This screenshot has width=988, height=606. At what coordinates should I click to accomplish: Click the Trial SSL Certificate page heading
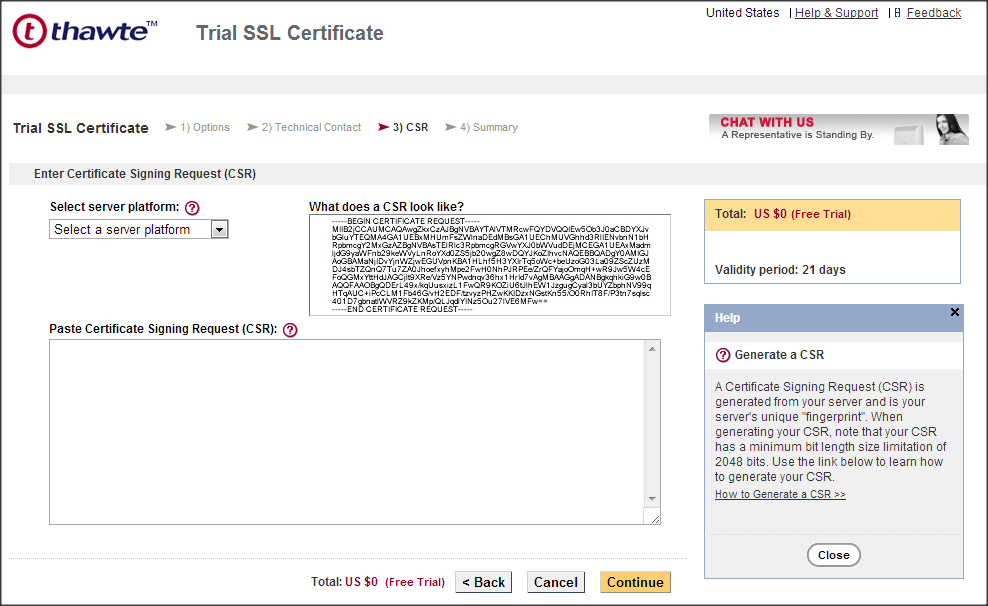[x=290, y=33]
